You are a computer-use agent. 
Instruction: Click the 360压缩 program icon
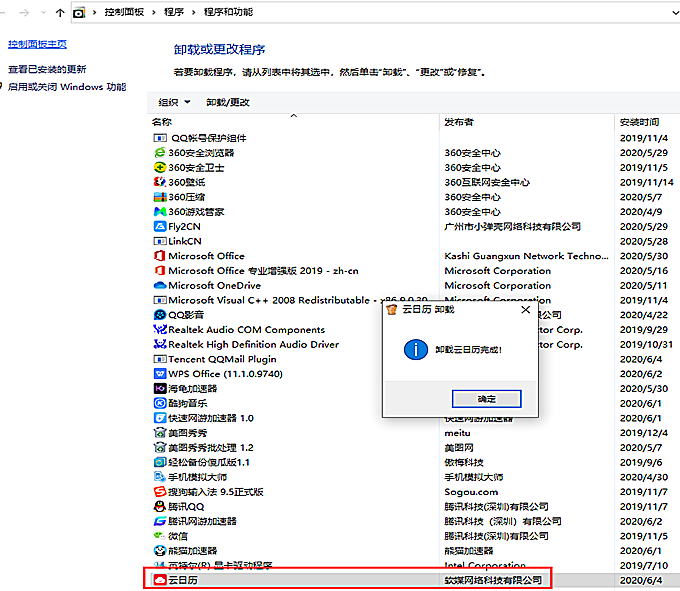(x=160, y=197)
